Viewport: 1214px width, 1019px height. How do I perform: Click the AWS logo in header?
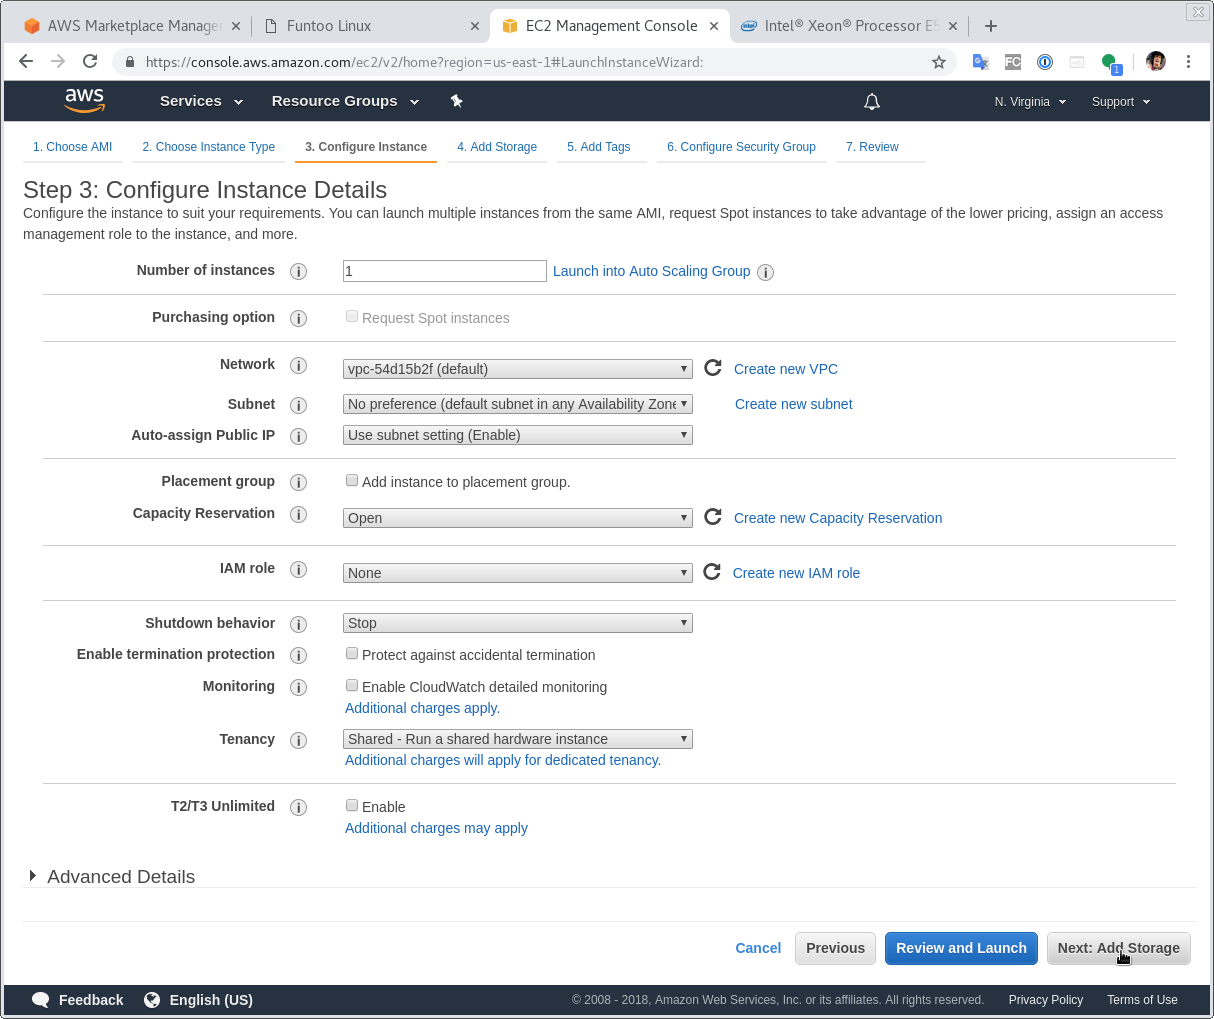pyautogui.click(x=84, y=101)
